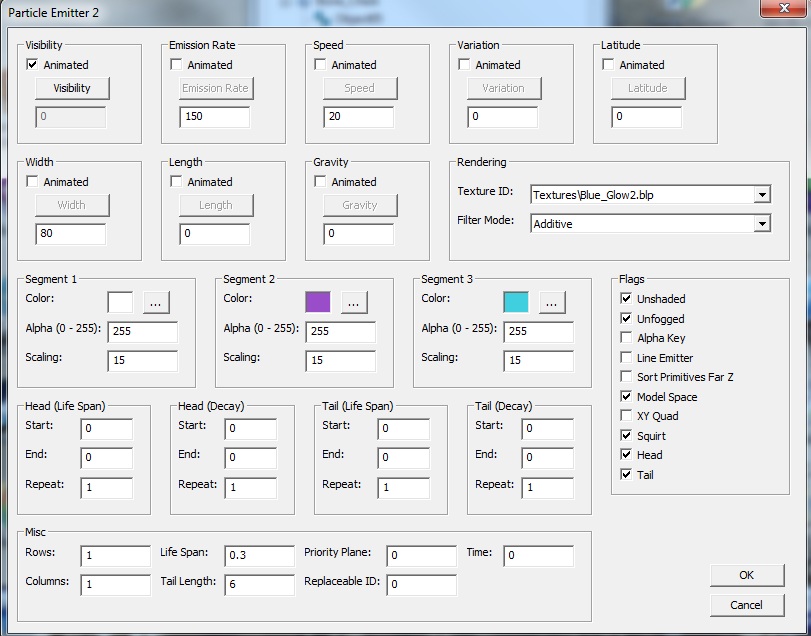Click the Length value field
Screen dimensions: 811x636
(x=215, y=234)
